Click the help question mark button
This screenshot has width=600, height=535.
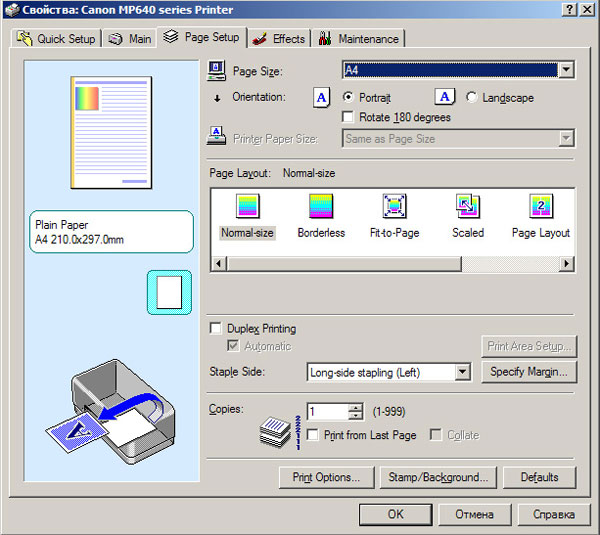[569, 10]
